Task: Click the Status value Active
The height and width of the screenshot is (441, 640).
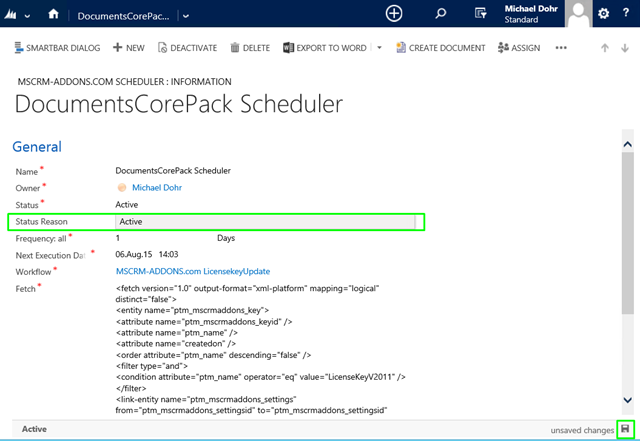Action: click(x=127, y=205)
